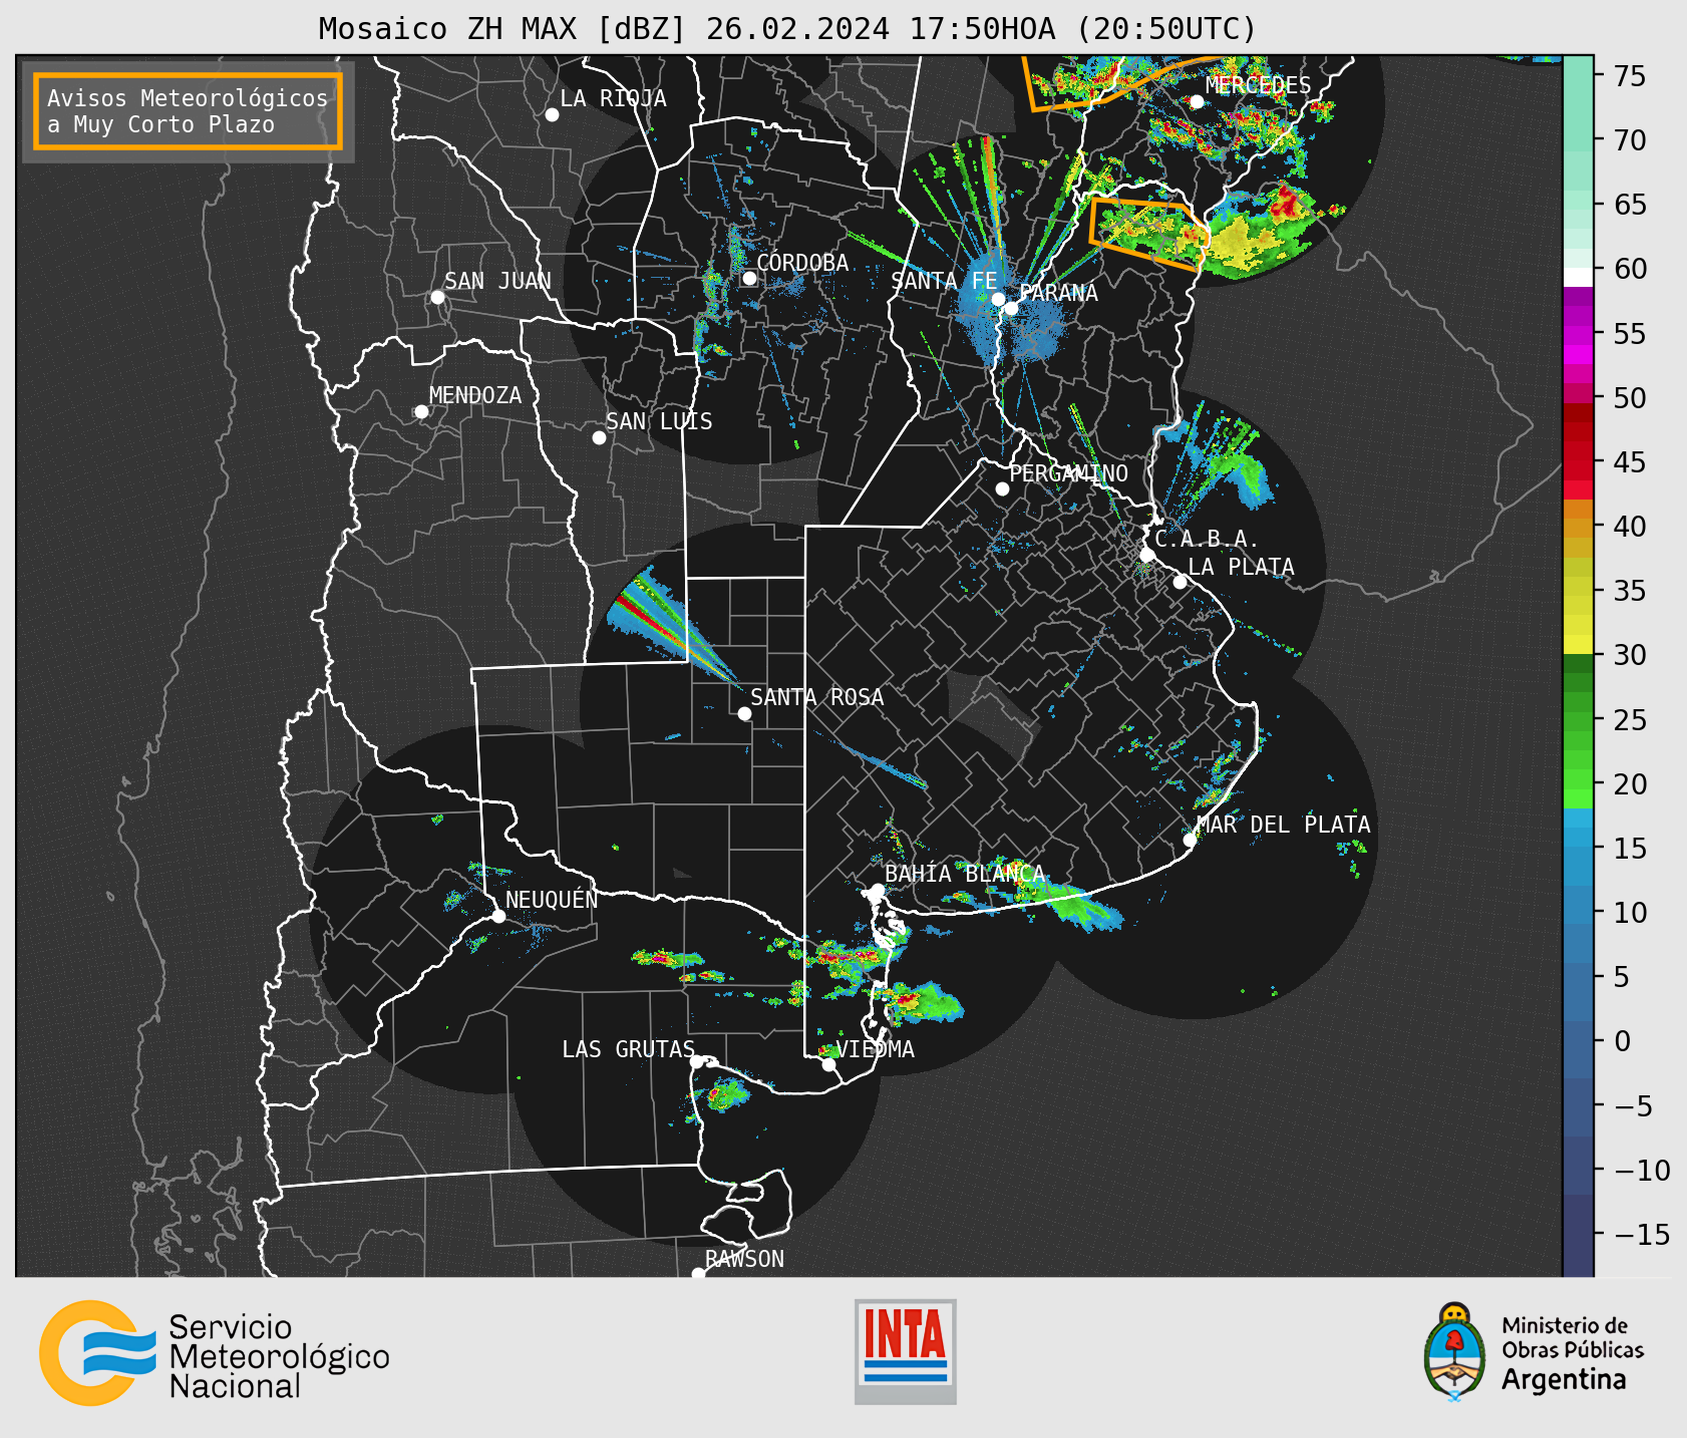Screen dimensions: 1687x1438
Task: Click the SANTA ROSA city marker dot
Action: (x=744, y=713)
